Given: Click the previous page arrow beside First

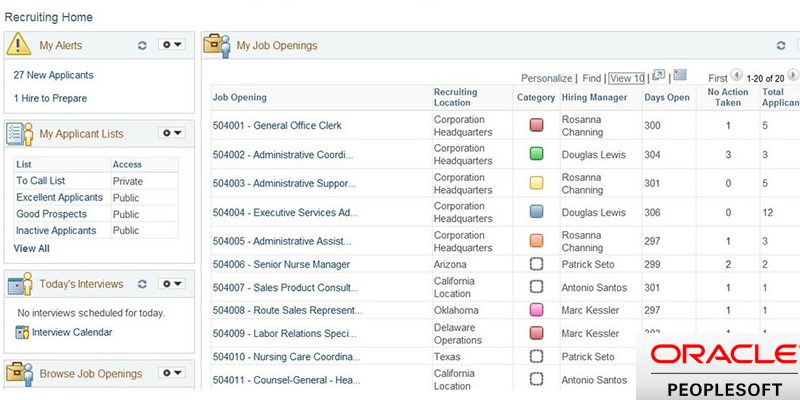Looking at the screenshot, I should tap(736, 76).
